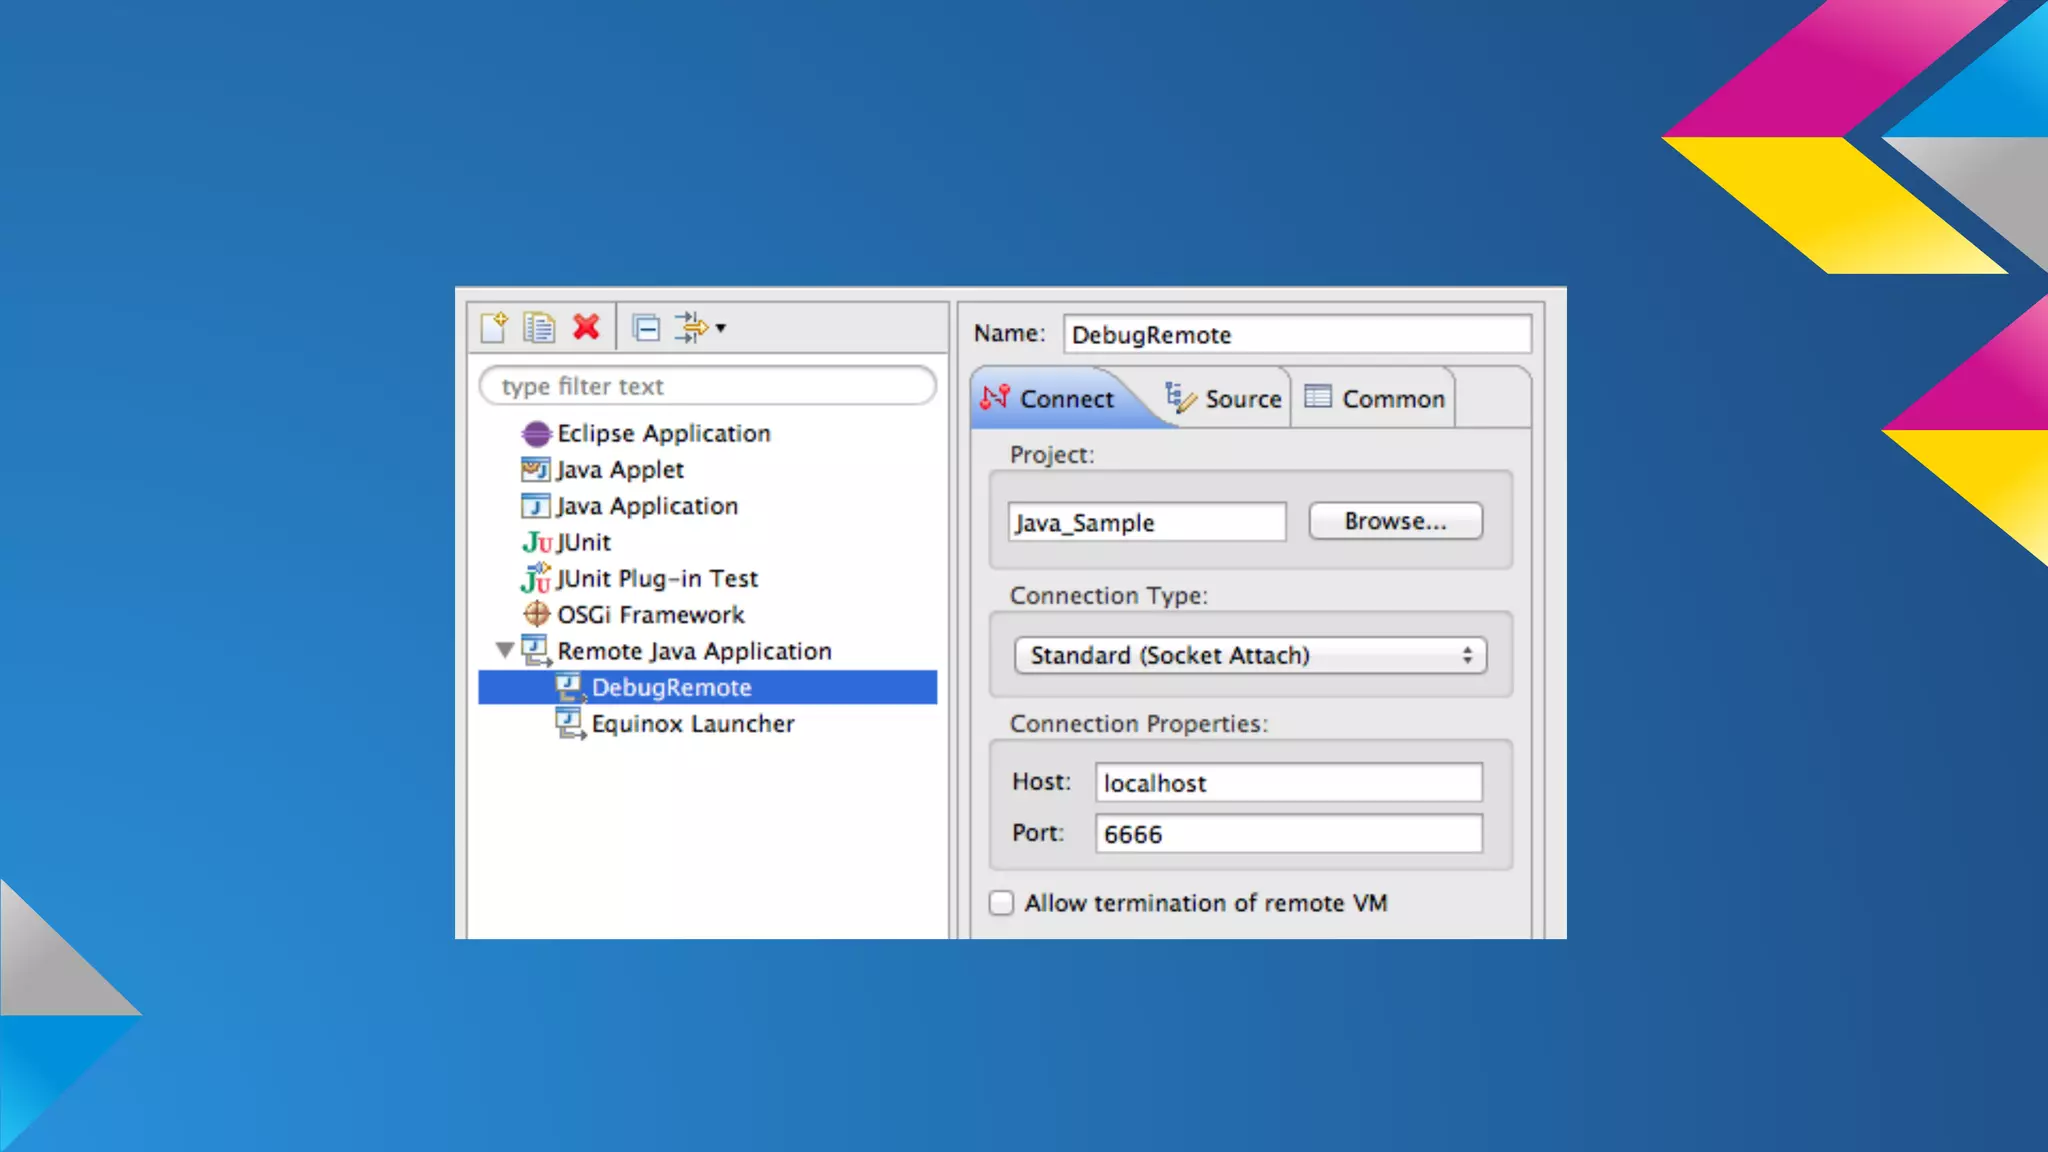2048x1152 pixels.
Task: Delete selected launch configuration with red X
Action: coord(586,326)
